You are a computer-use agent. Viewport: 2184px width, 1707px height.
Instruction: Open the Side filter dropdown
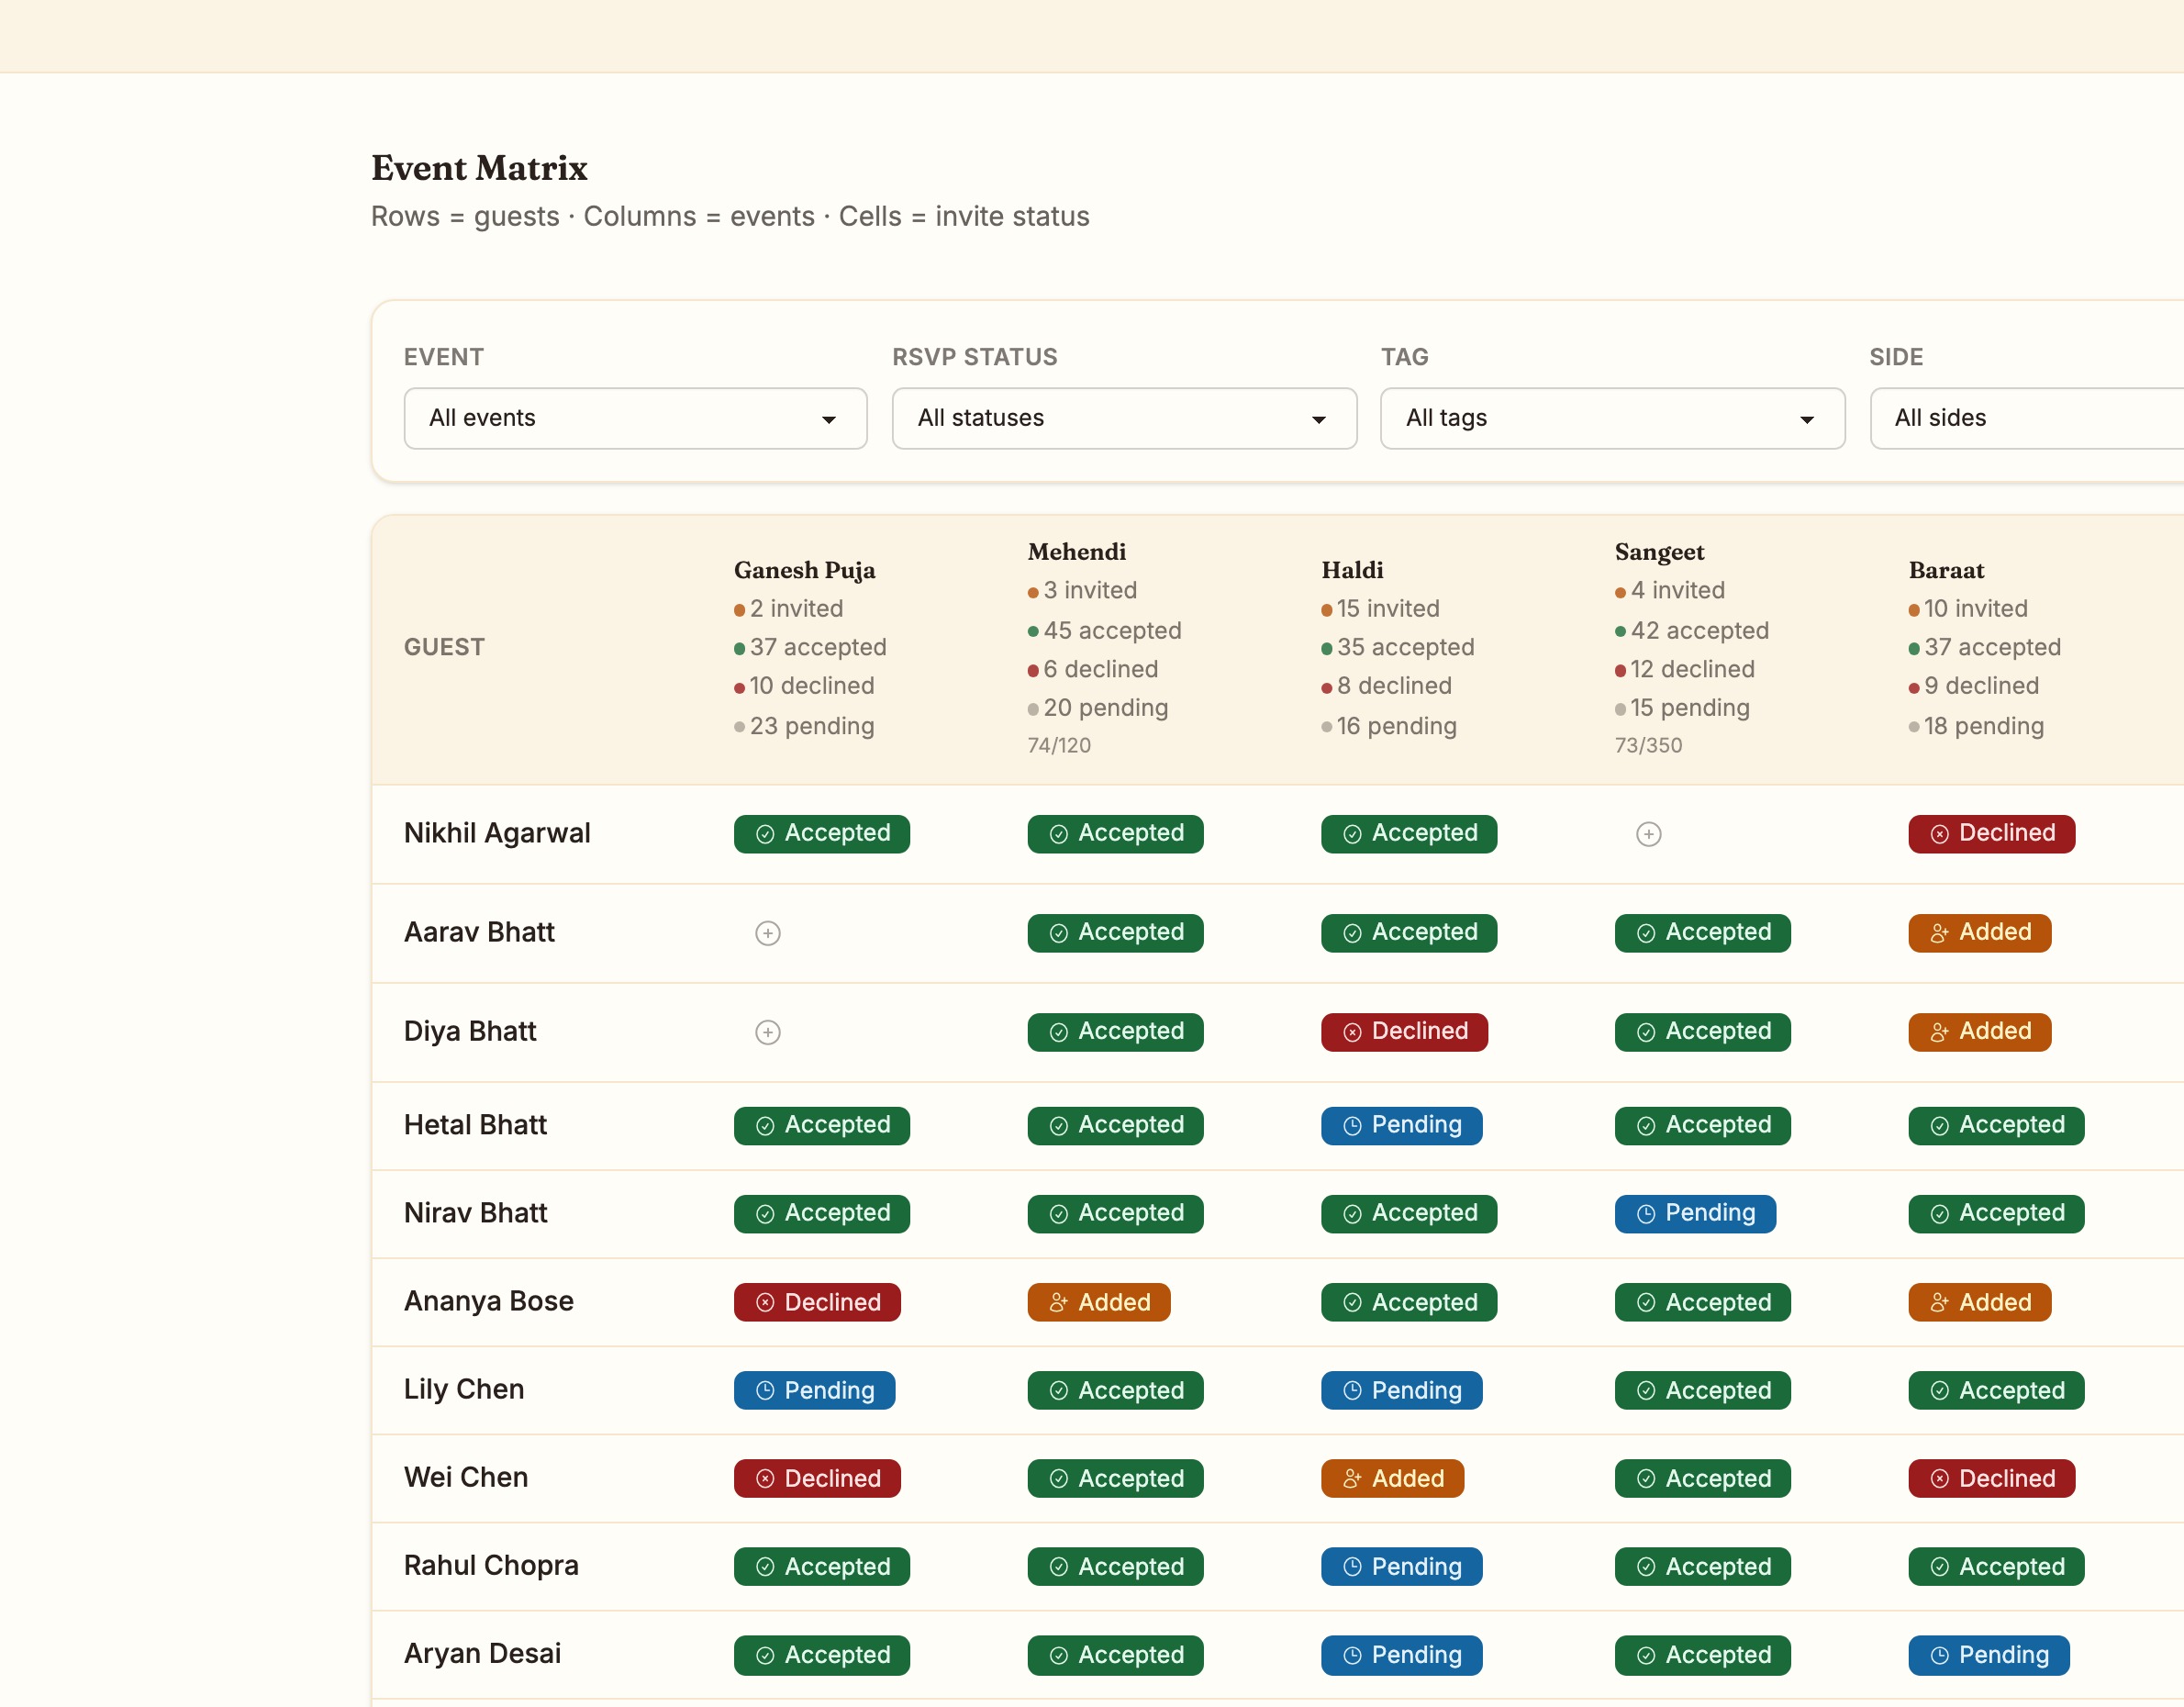point(2027,418)
